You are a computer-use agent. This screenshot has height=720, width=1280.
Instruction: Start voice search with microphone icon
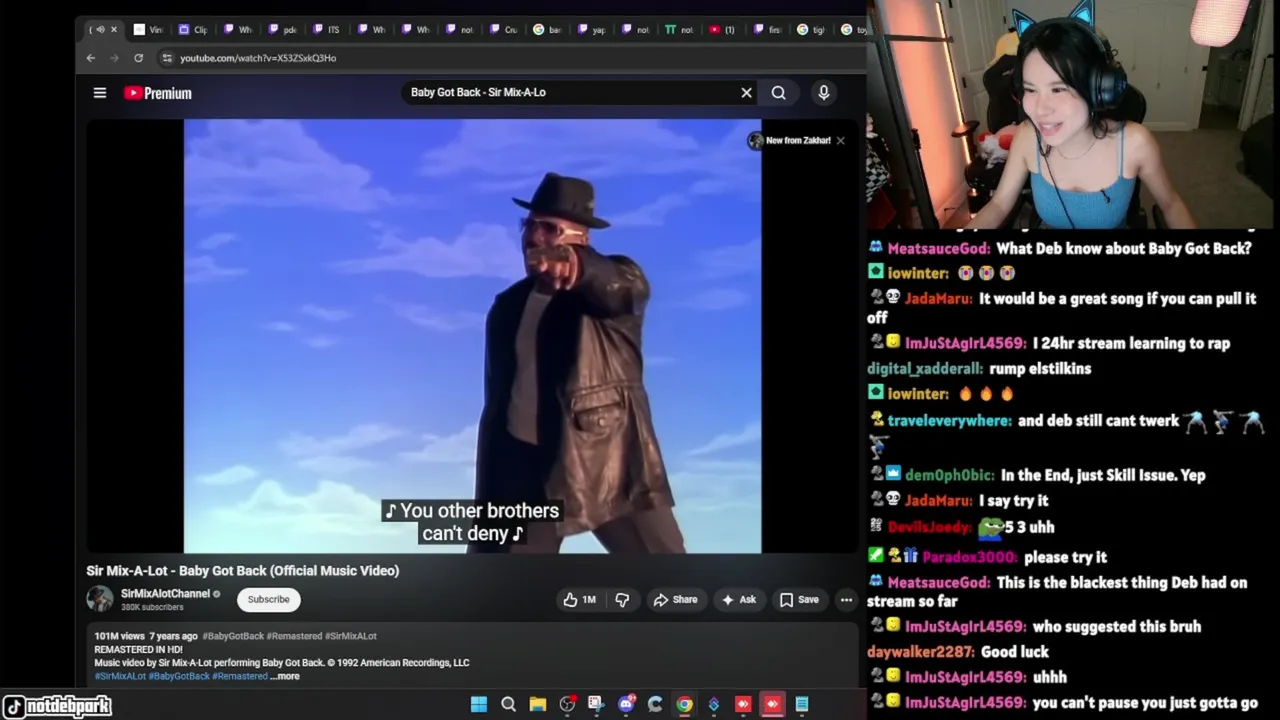[824, 92]
